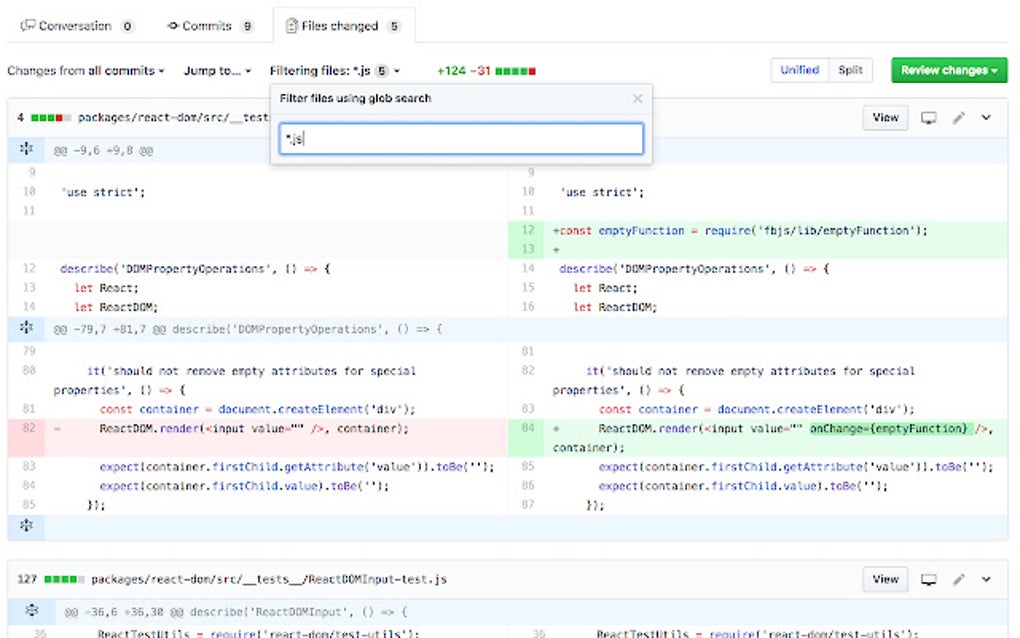View the DOMPropertyOperations test file

tap(885, 118)
